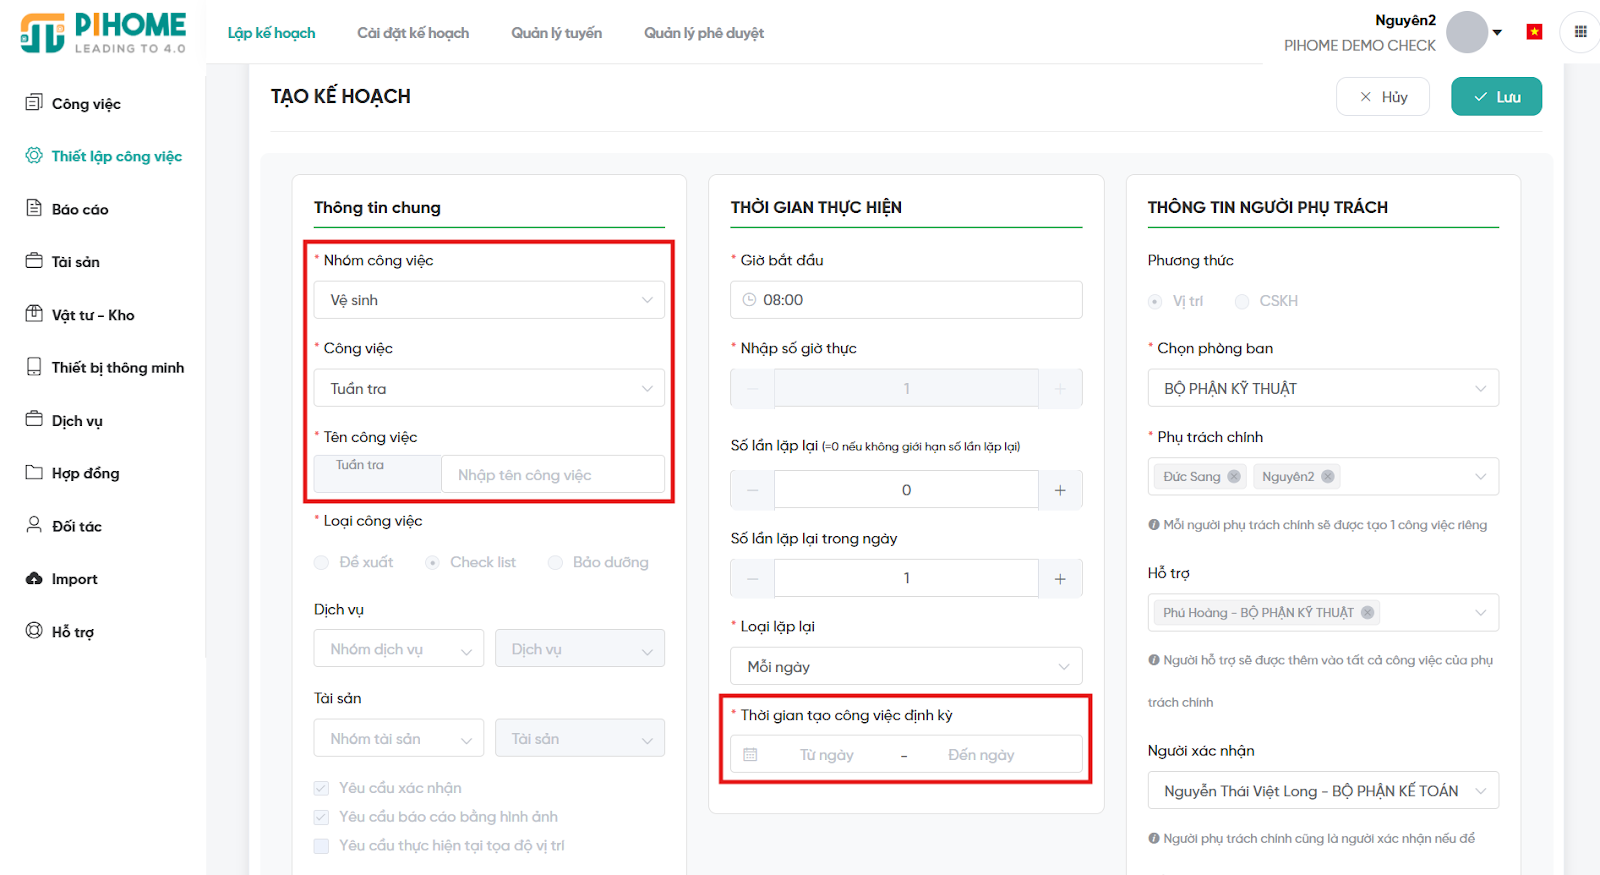Viewport: 1600px width, 875px height.
Task: Click the Vietnam flag language icon
Action: tap(1534, 32)
